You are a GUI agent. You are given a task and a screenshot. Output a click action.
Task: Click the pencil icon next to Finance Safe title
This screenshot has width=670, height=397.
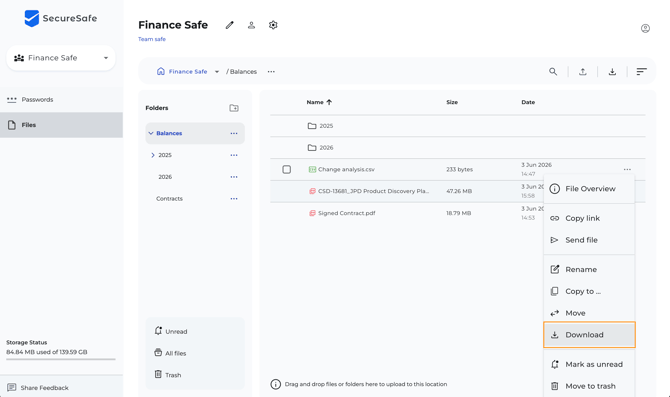click(229, 25)
